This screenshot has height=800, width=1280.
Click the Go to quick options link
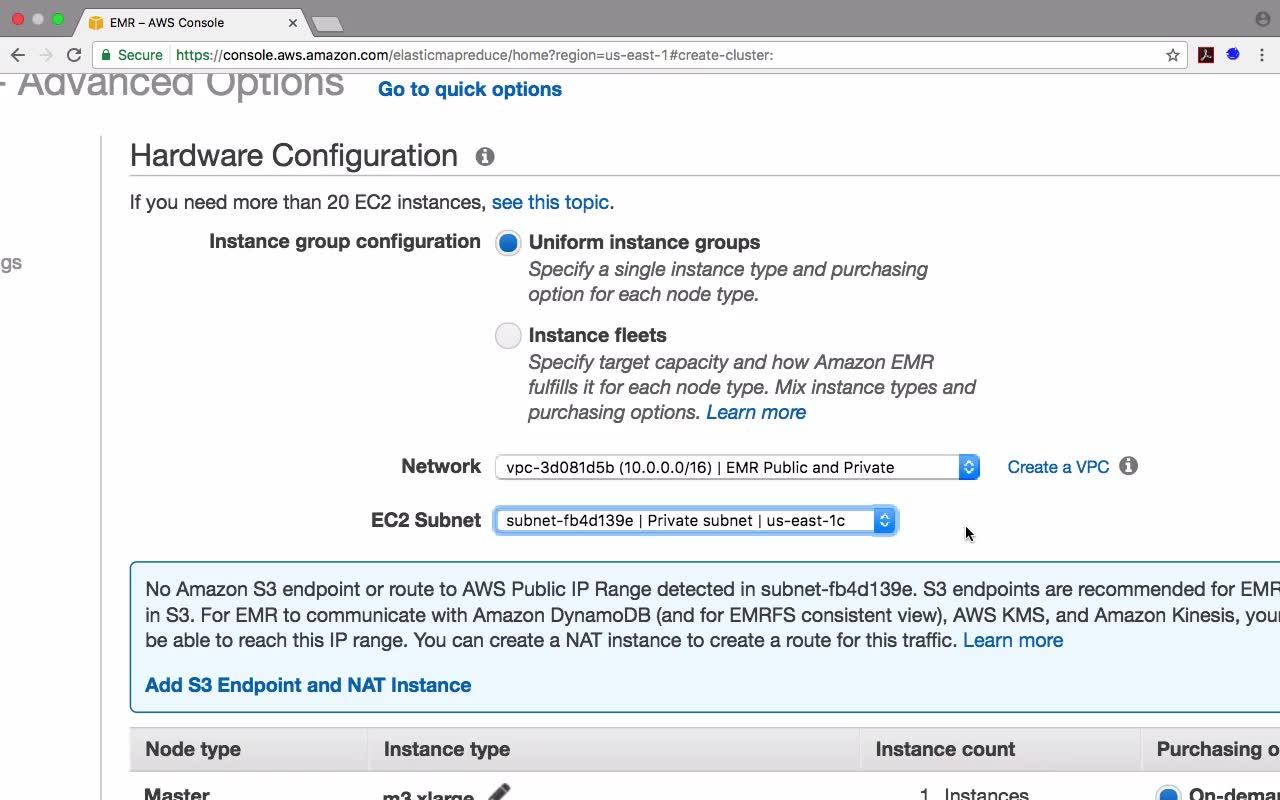point(470,89)
